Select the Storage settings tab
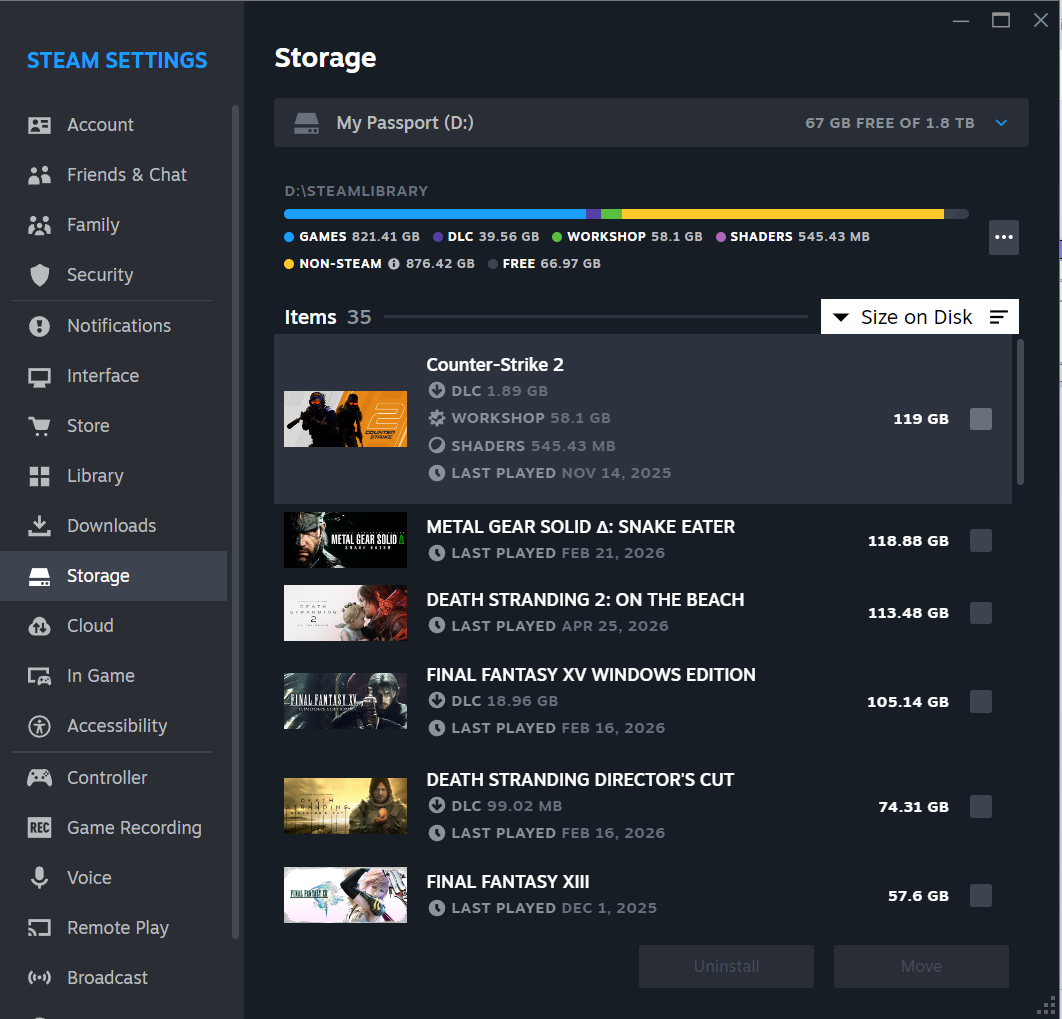 [x=114, y=576]
